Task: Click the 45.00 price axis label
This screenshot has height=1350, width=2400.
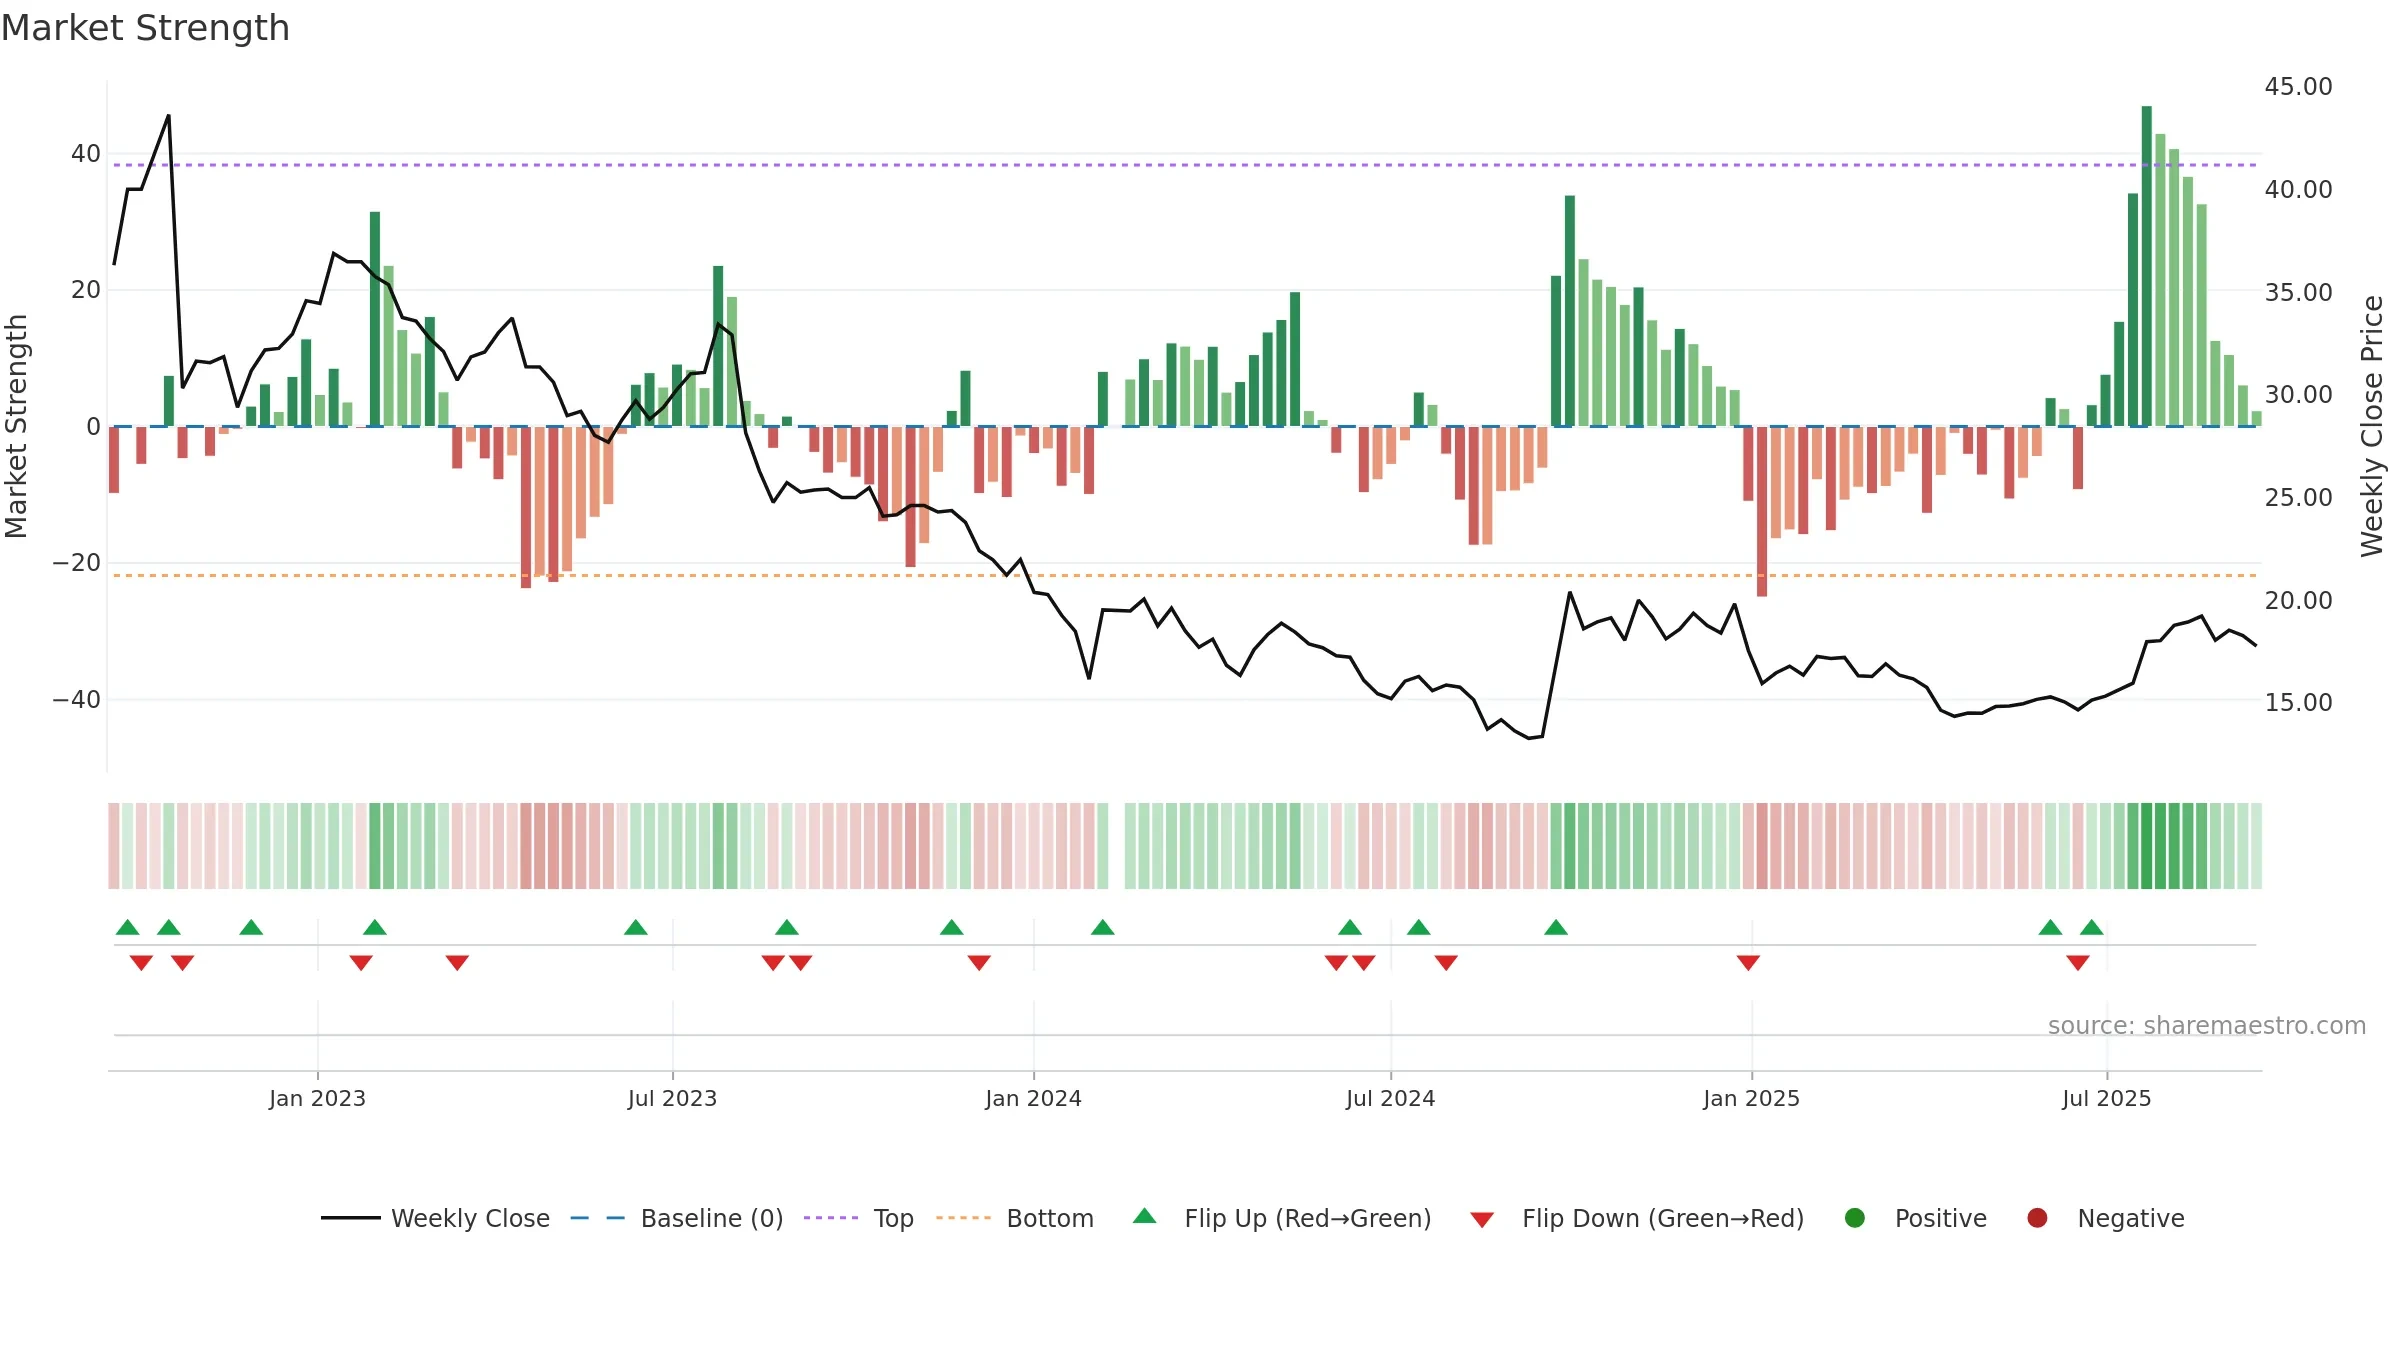Action: coord(2298,87)
